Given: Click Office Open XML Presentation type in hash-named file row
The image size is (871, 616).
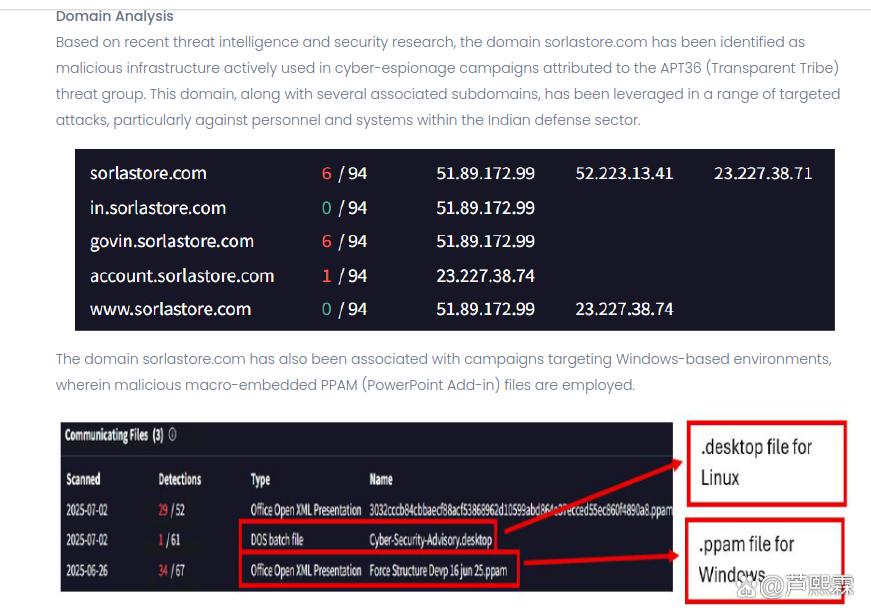Looking at the screenshot, I should pos(306,509).
